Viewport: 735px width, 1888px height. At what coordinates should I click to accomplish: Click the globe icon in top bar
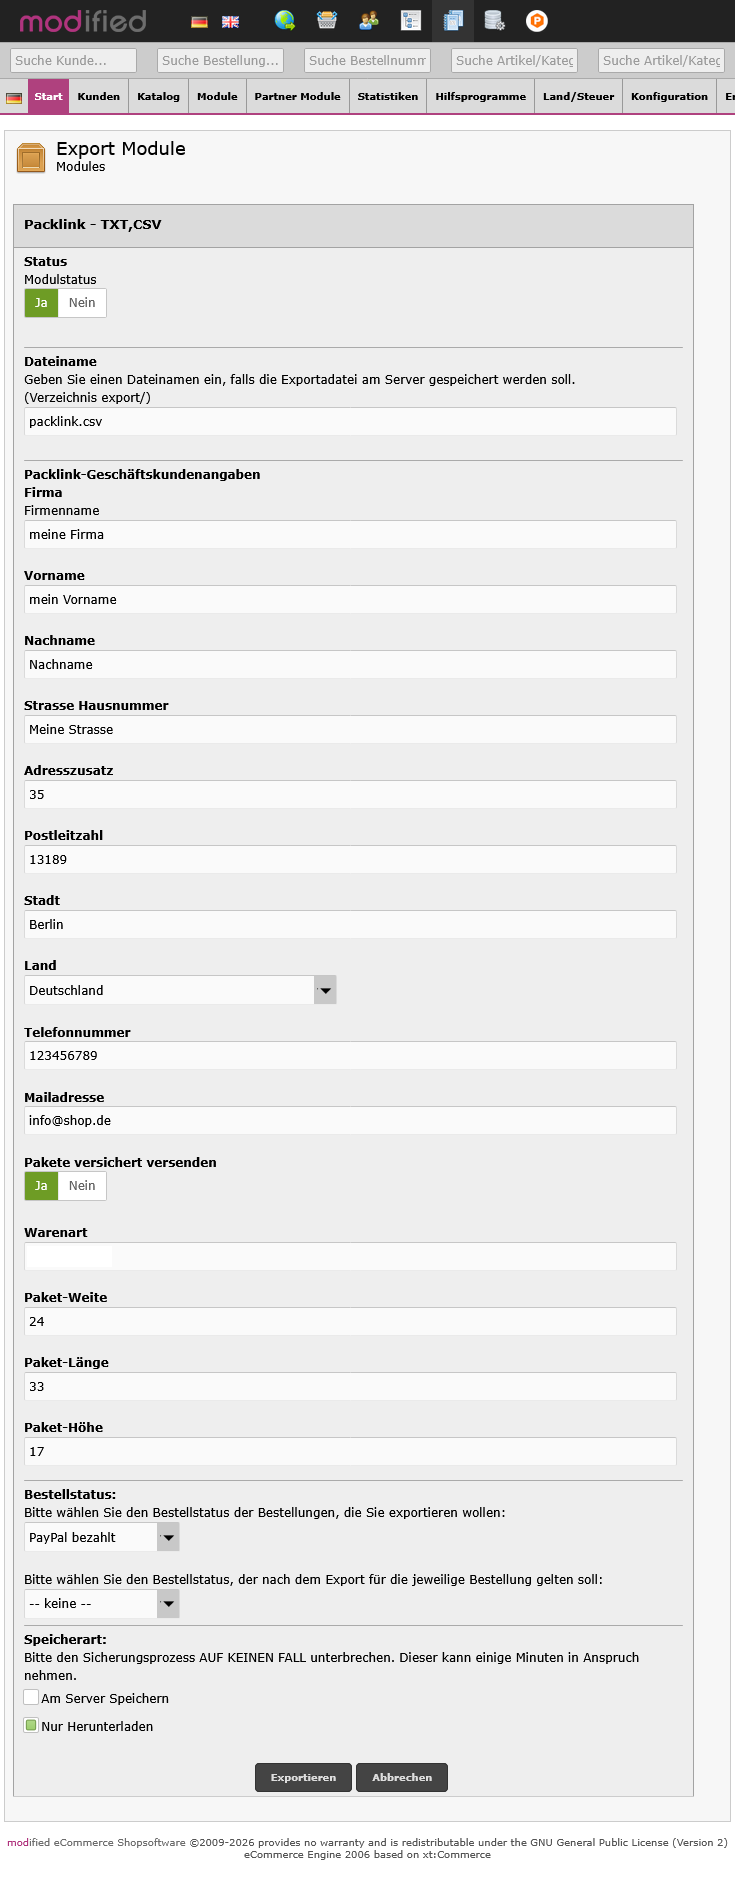(285, 20)
